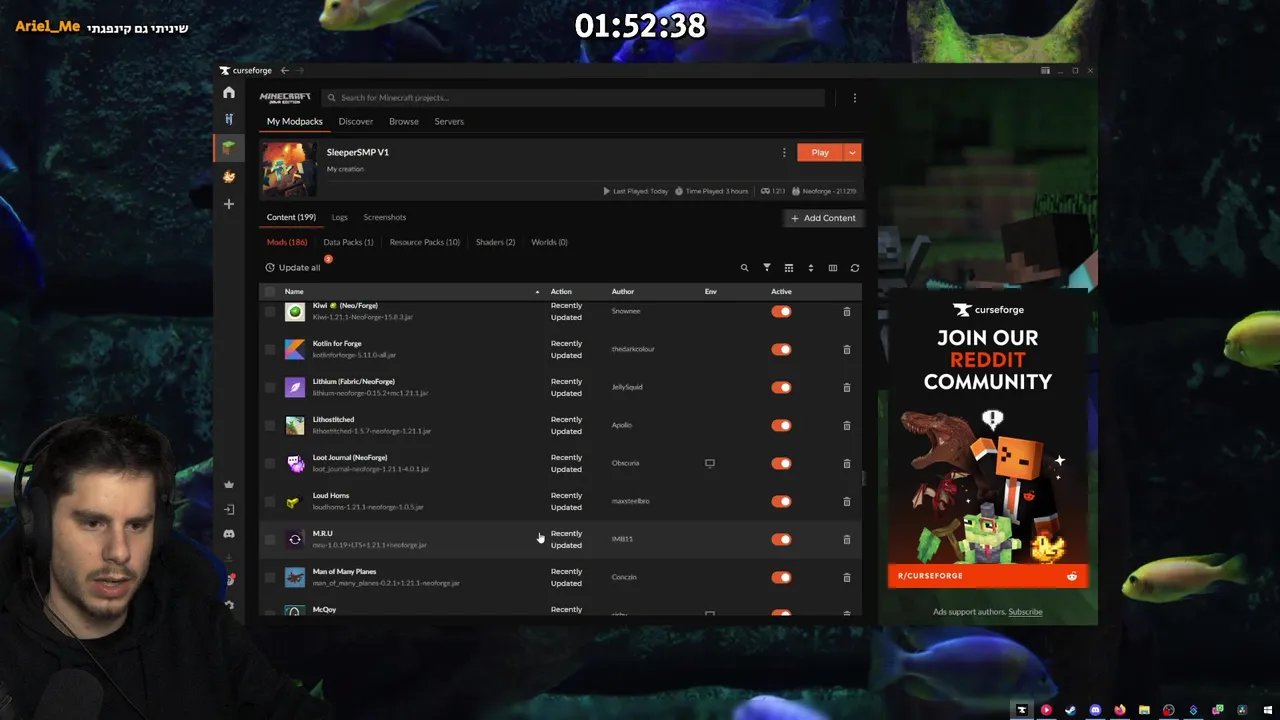The height and width of the screenshot is (720, 1280).
Task: Click the columns layout icon
Action: pyautogui.click(x=833, y=268)
